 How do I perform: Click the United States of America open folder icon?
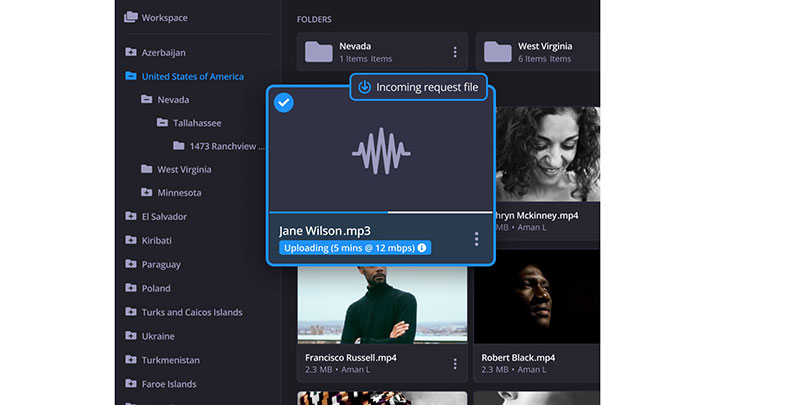point(131,76)
